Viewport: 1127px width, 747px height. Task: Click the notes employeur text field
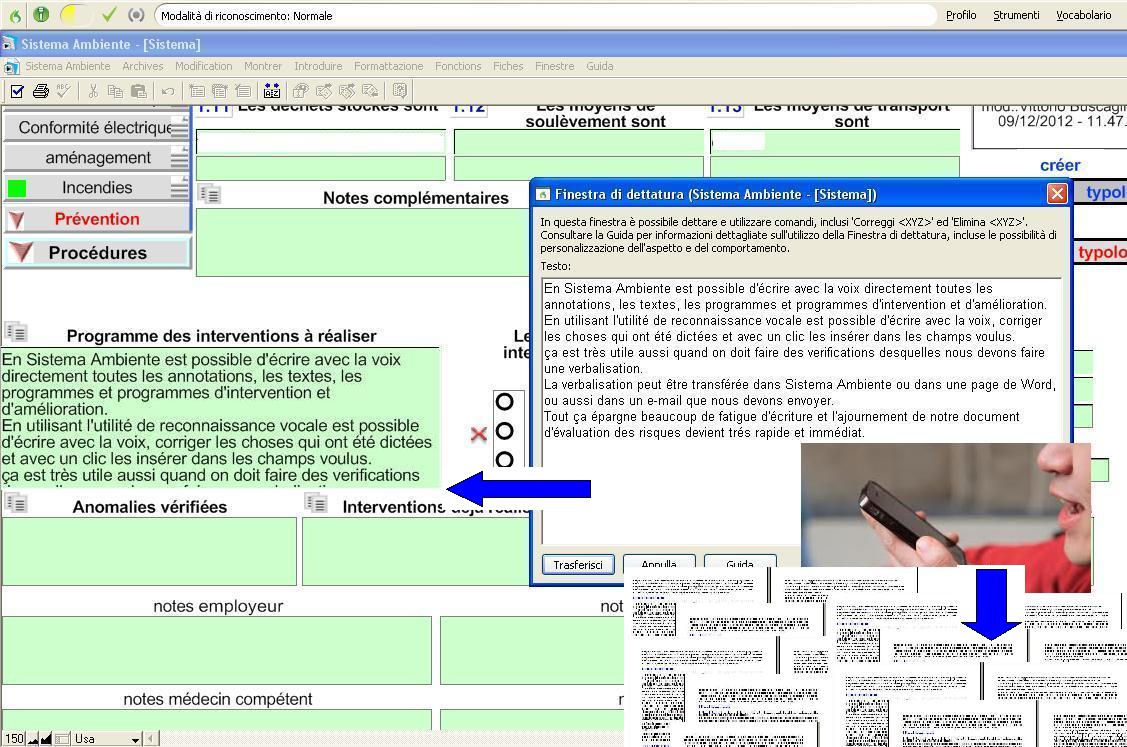pyautogui.click(x=217, y=650)
